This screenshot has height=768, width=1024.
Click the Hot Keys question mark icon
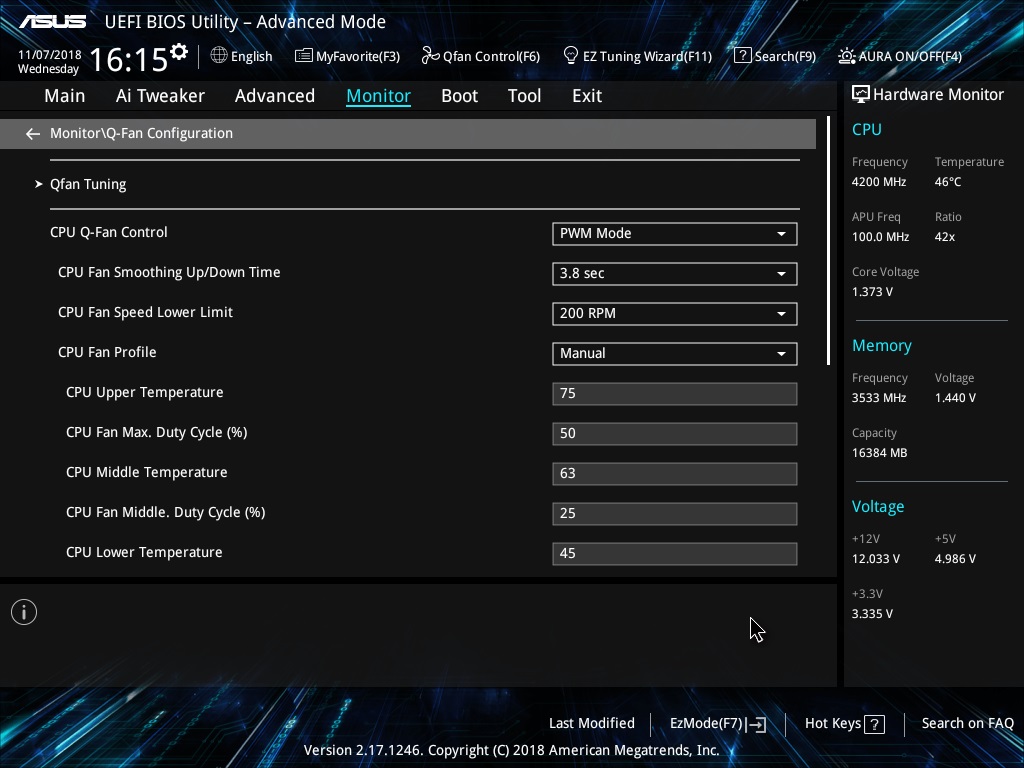tap(874, 724)
